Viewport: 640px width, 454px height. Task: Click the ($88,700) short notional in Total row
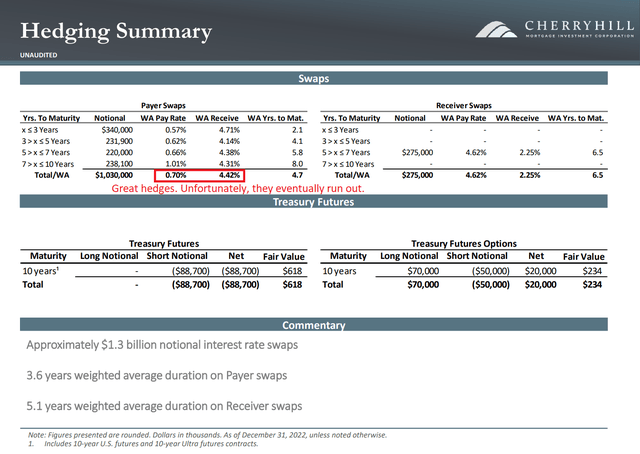tap(191, 285)
